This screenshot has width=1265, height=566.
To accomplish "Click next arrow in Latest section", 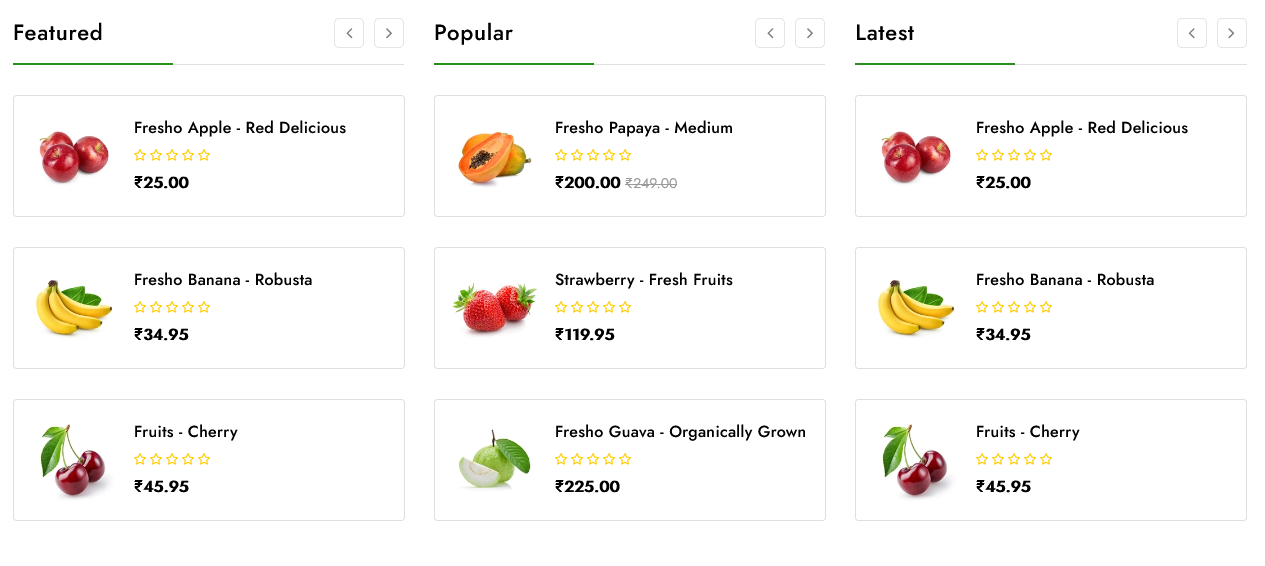I will (x=1232, y=33).
